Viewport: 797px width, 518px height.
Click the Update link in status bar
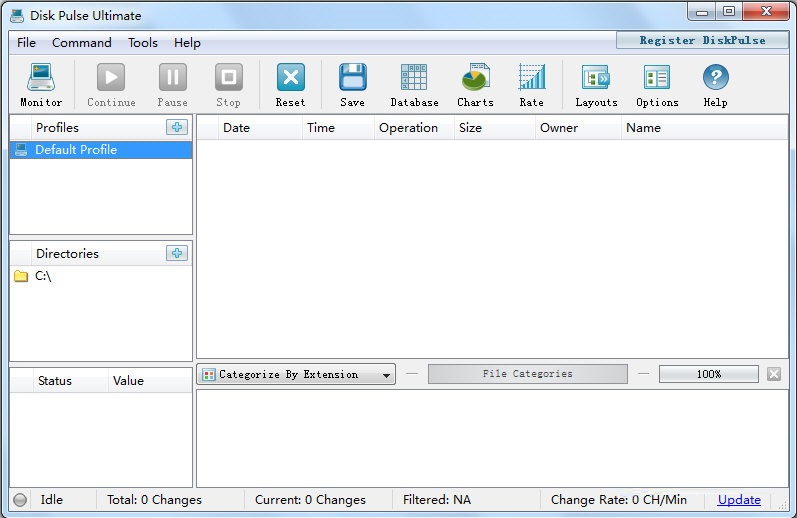click(739, 500)
